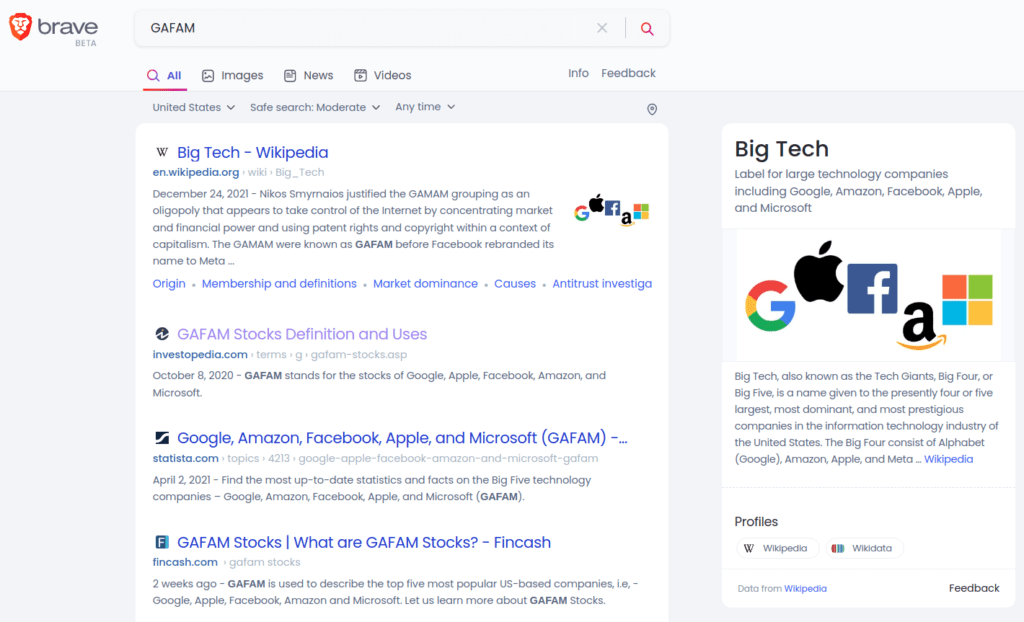
Task: Expand the United States region dropdown
Action: click(x=193, y=107)
